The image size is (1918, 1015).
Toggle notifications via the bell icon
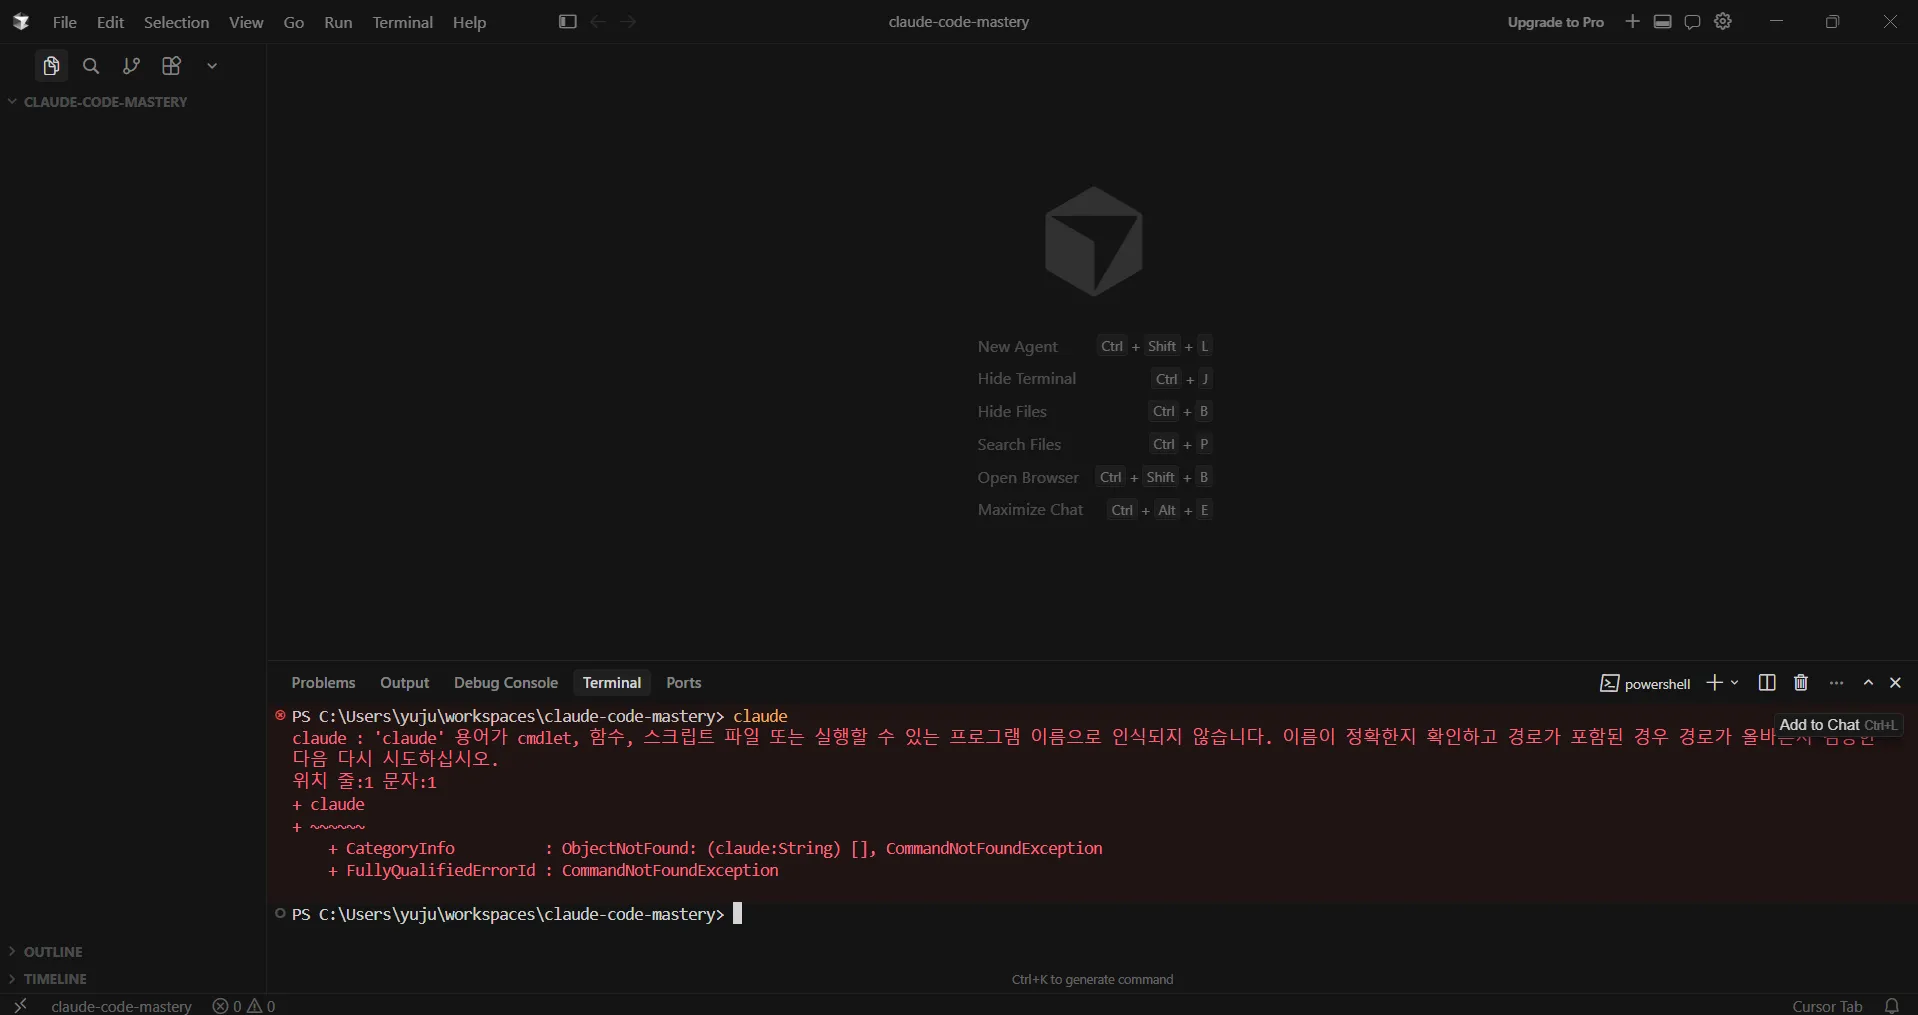click(1893, 1005)
